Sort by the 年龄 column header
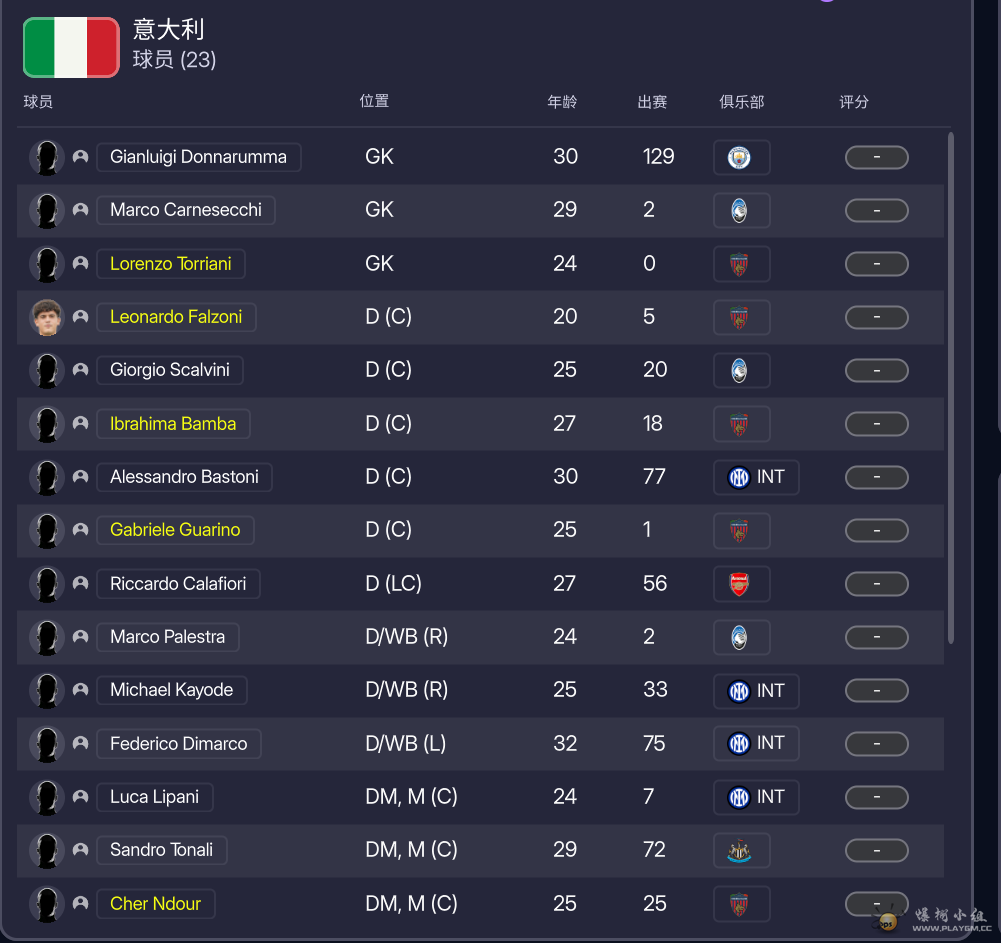This screenshot has width=1001, height=943. pos(562,102)
